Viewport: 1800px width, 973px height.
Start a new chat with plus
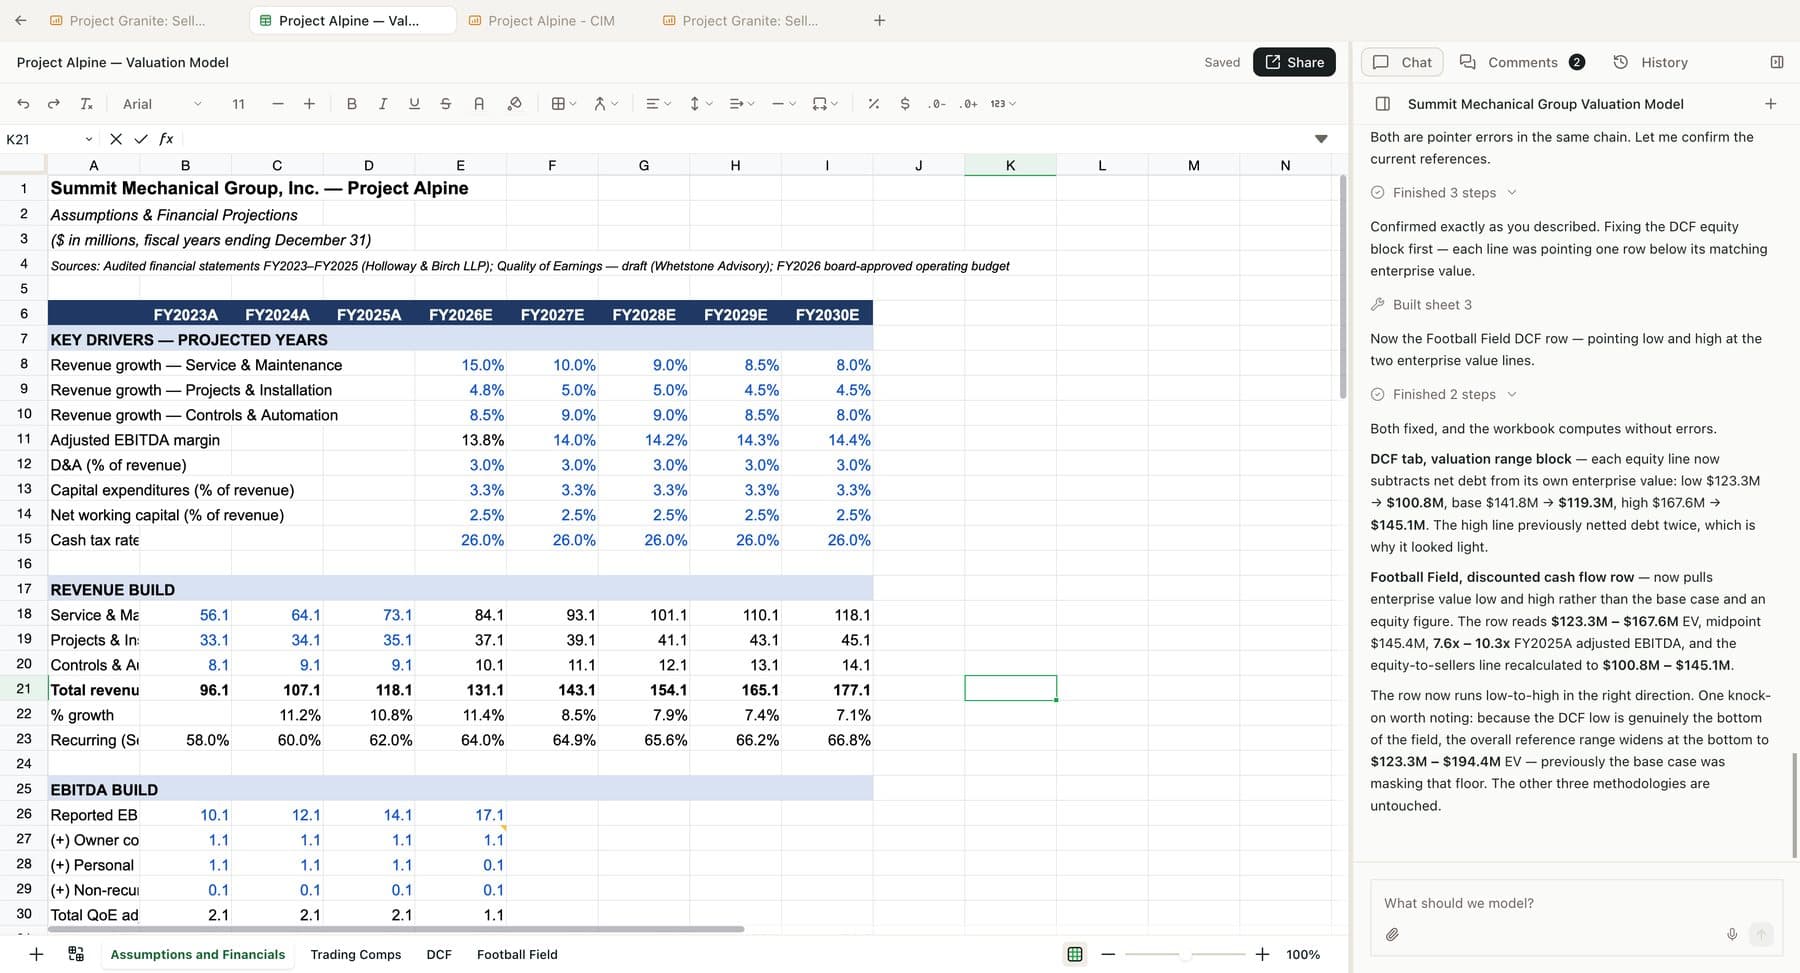click(1770, 104)
